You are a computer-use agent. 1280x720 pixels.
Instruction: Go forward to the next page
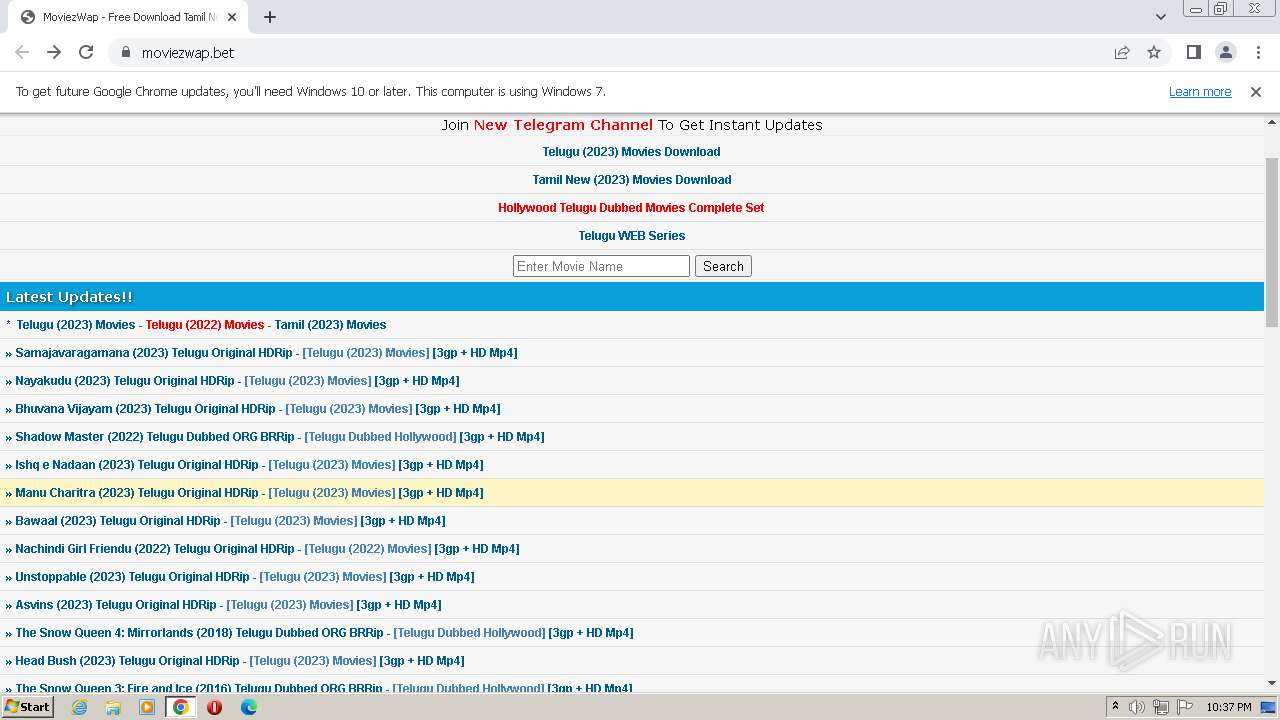(54, 52)
